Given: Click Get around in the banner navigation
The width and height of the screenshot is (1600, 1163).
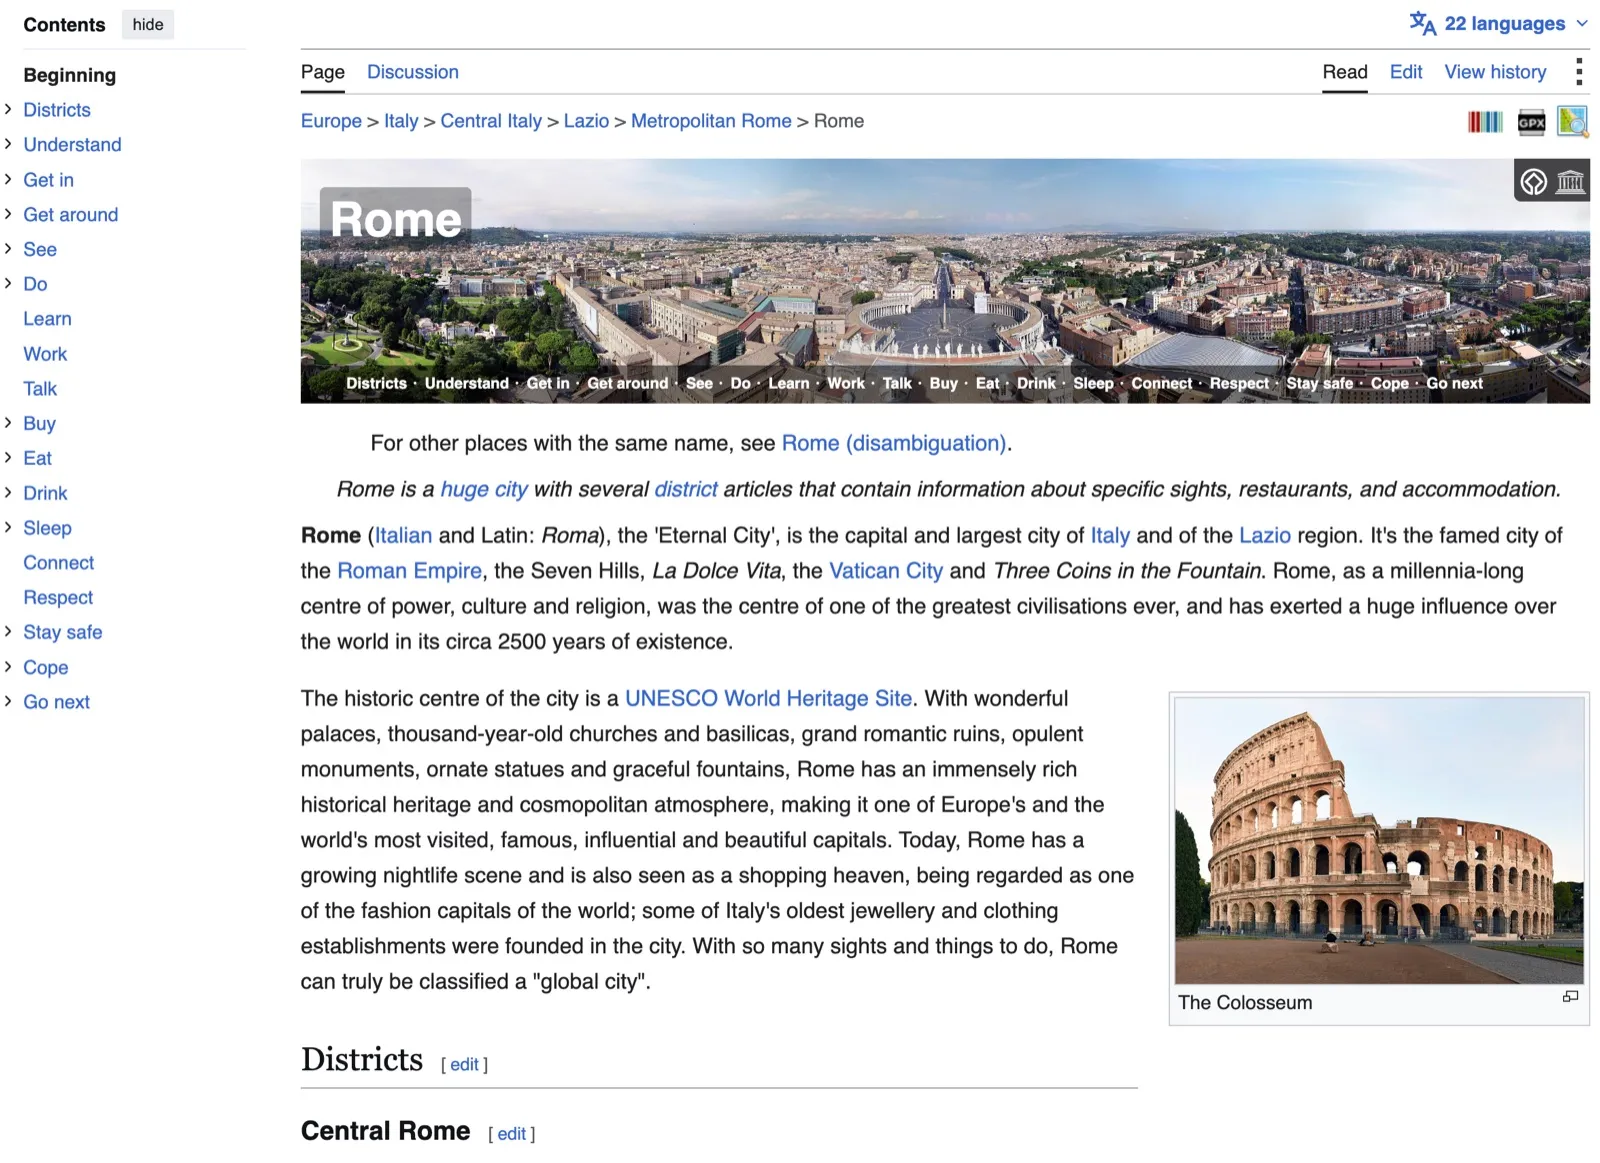Looking at the screenshot, I should 627,383.
